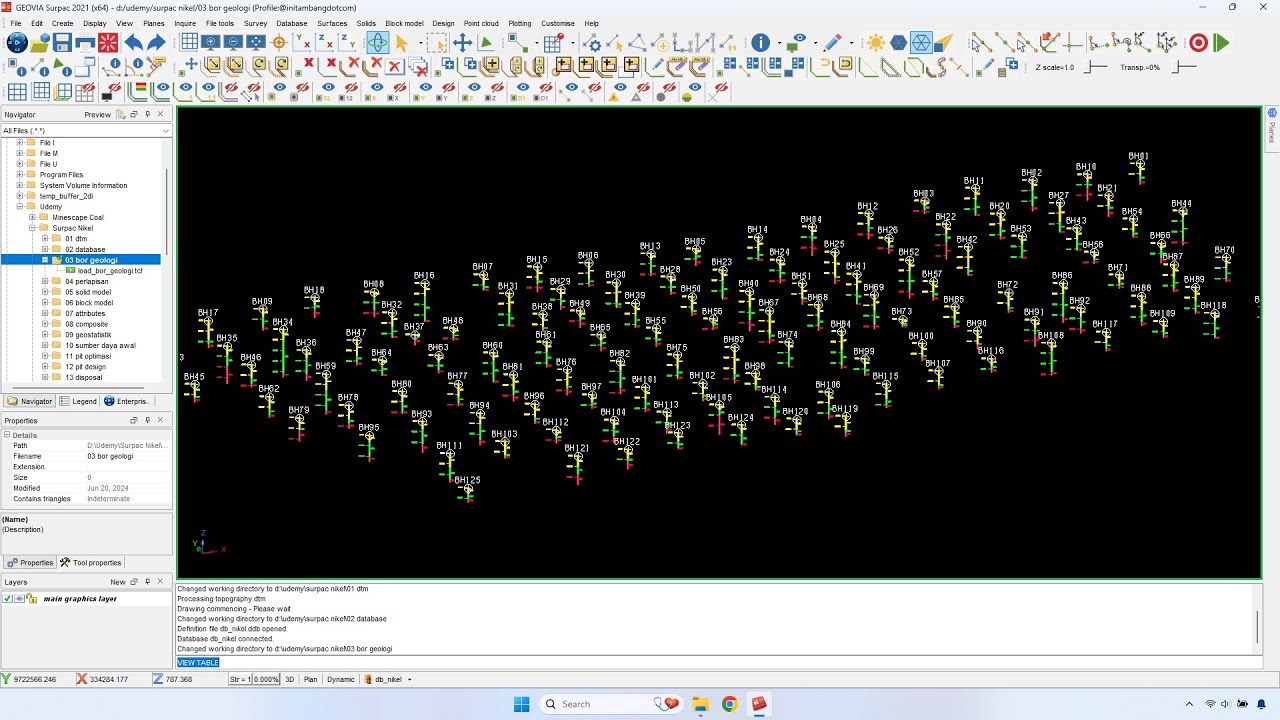Screen dimensions: 1280x720
Task: Click the red Record macro icon
Action: pyautogui.click(x=1198, y=43)
